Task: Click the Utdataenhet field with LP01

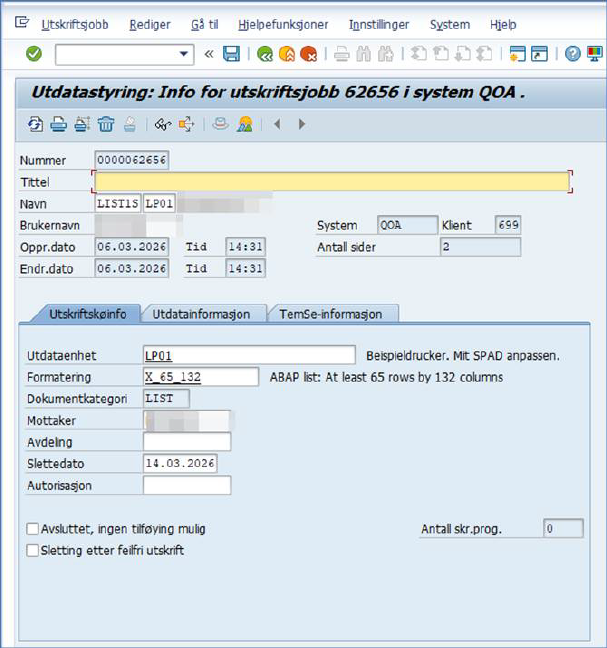Action: 249,355
